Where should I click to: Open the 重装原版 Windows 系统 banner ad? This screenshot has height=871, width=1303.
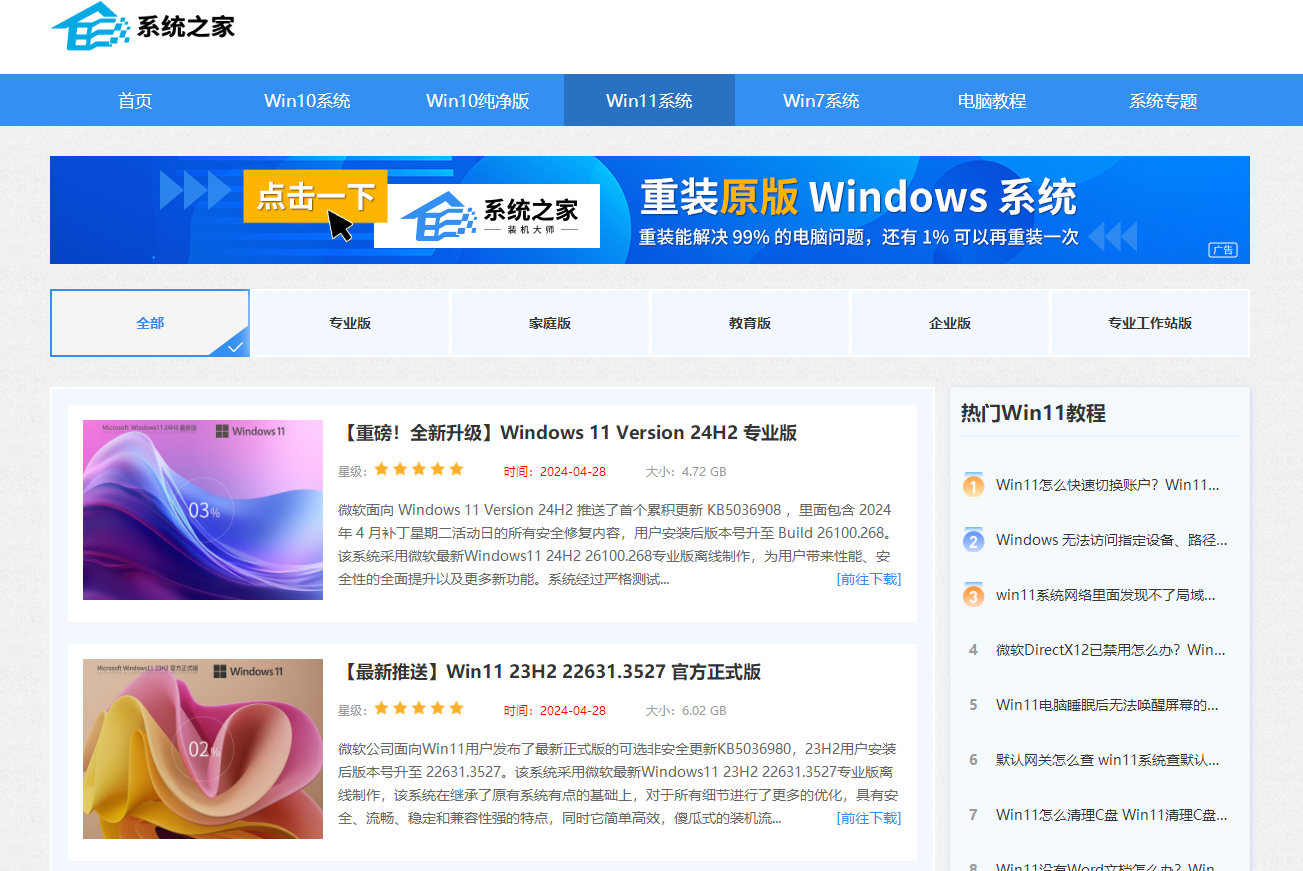650,210
